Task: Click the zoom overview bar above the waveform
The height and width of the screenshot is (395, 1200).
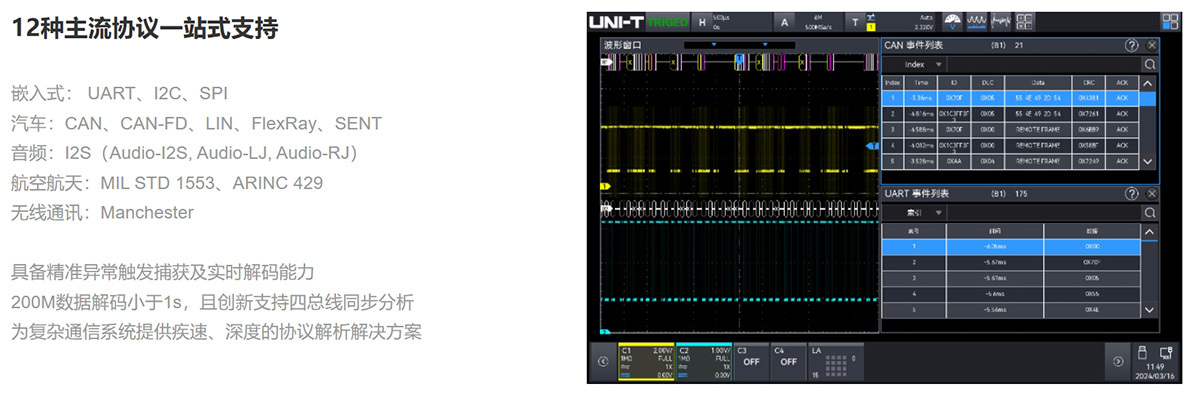Action: [x=741, y=45]
